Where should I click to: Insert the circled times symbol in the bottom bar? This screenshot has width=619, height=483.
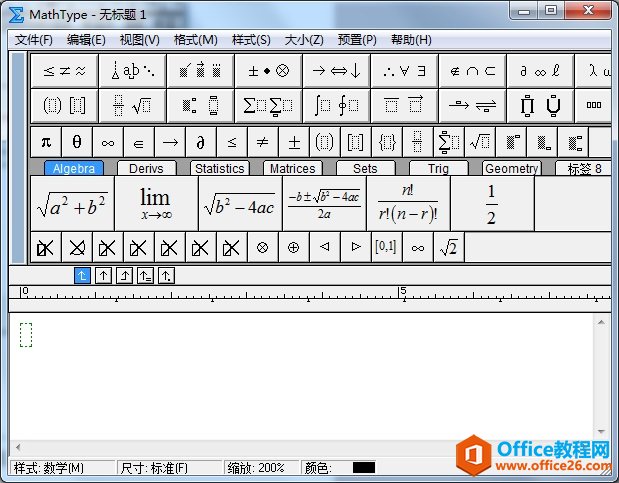click(x=263, y=247)
